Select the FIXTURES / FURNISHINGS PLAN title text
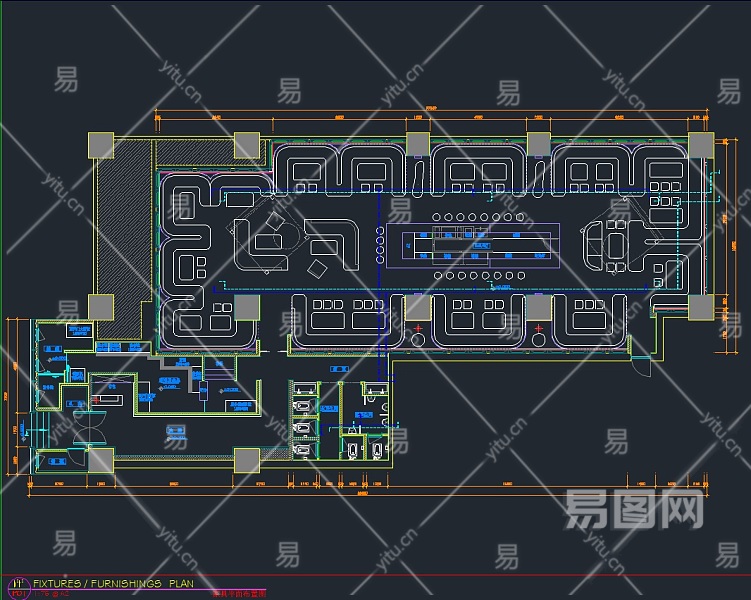Screen dimensions: 751x600 tap(114, 583)
